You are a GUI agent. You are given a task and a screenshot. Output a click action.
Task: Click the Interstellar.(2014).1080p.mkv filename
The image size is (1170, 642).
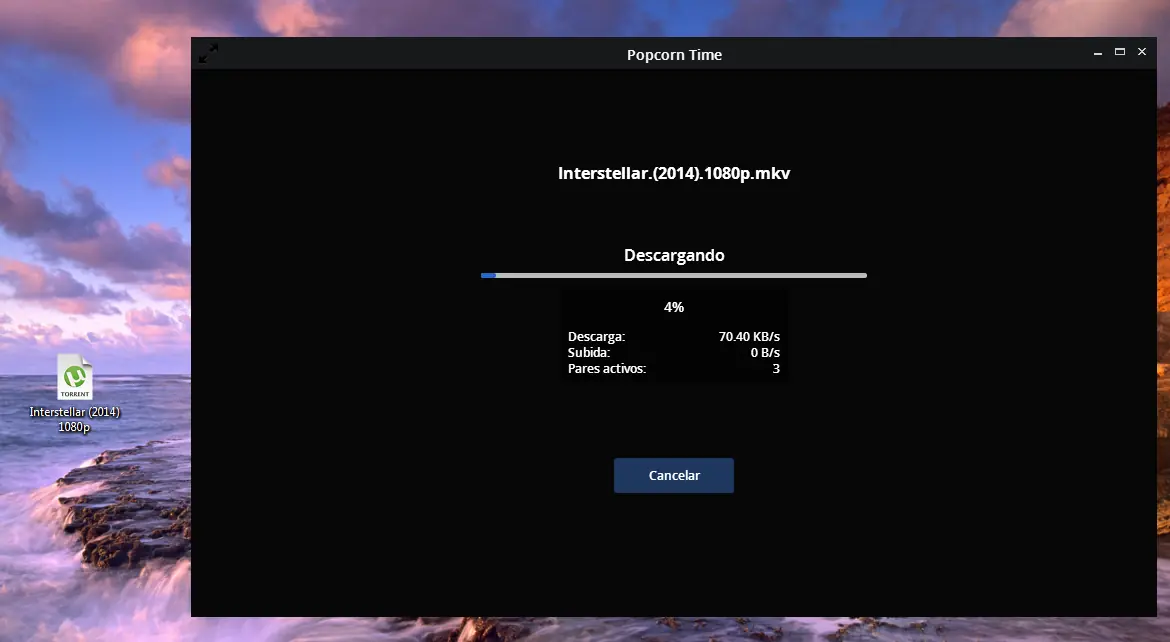tap(674, 173)
